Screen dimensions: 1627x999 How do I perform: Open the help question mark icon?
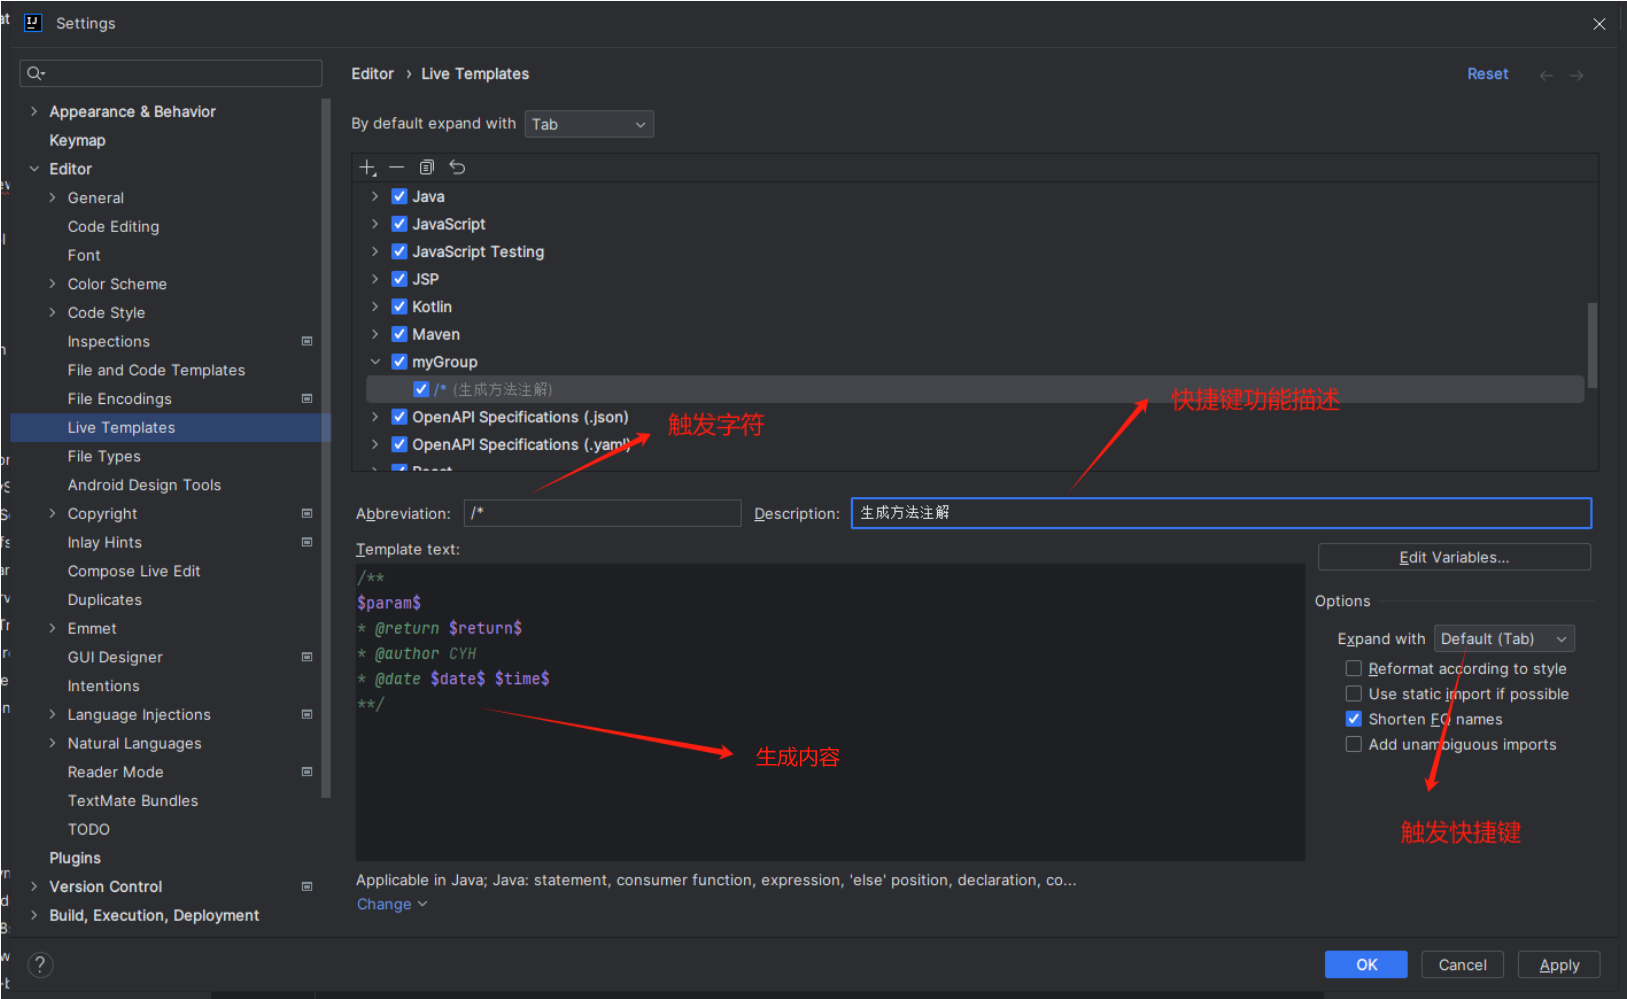point(39,965)
